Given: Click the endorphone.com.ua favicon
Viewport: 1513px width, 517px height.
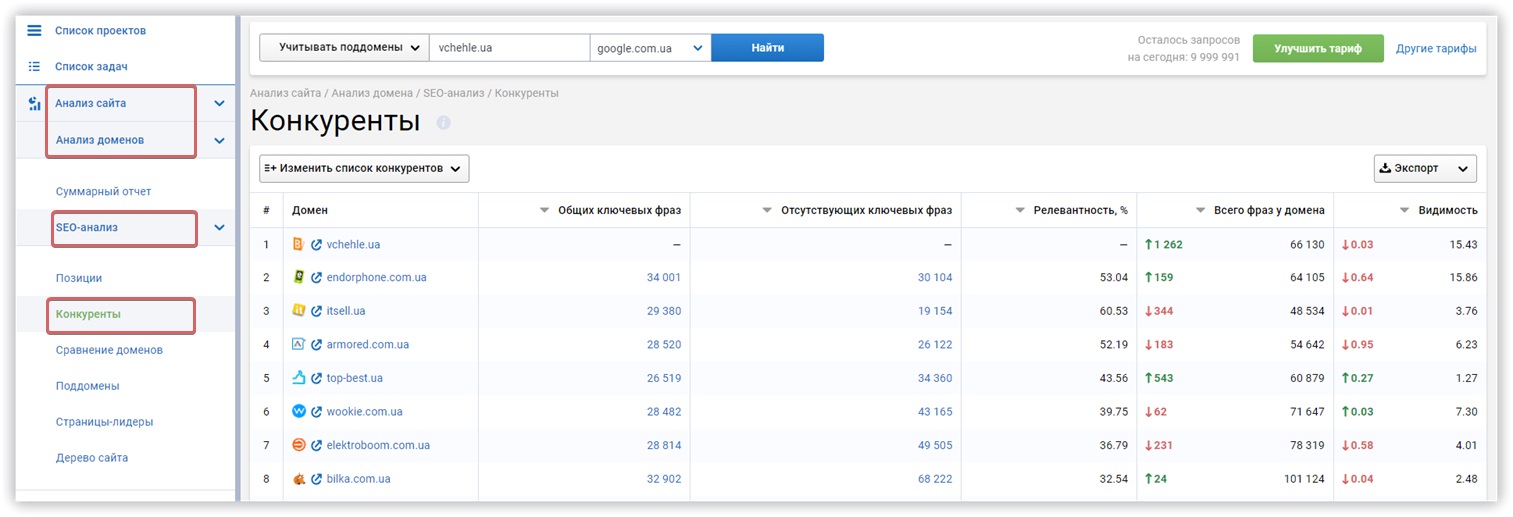Looking at the screenshot, I should coord(298,277).
